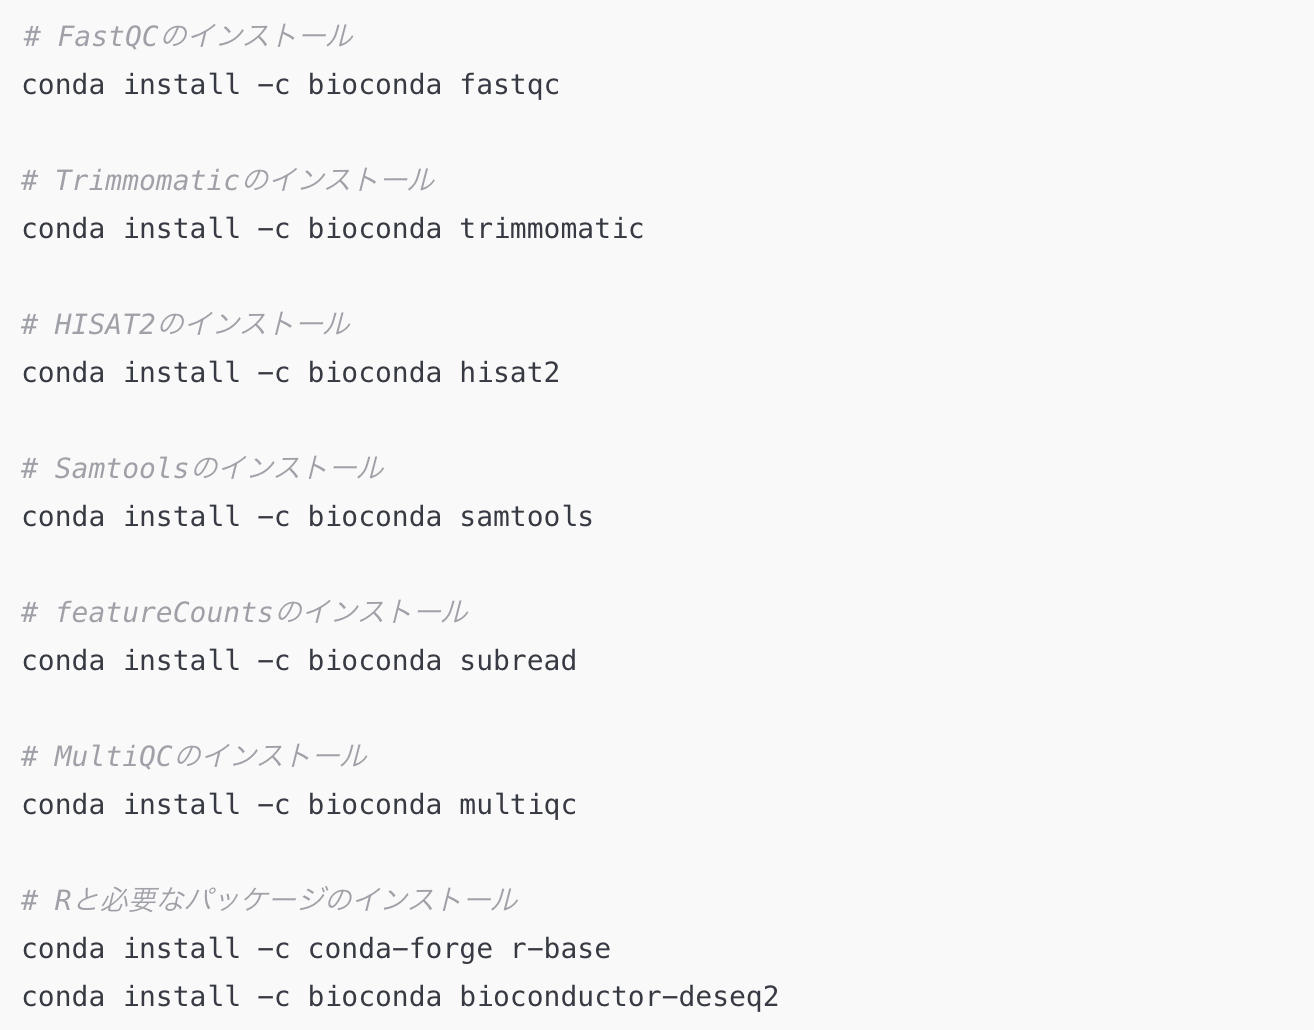Click the word install in the hisat2 command
The image size is (1314, 1030).
point(181,373)
